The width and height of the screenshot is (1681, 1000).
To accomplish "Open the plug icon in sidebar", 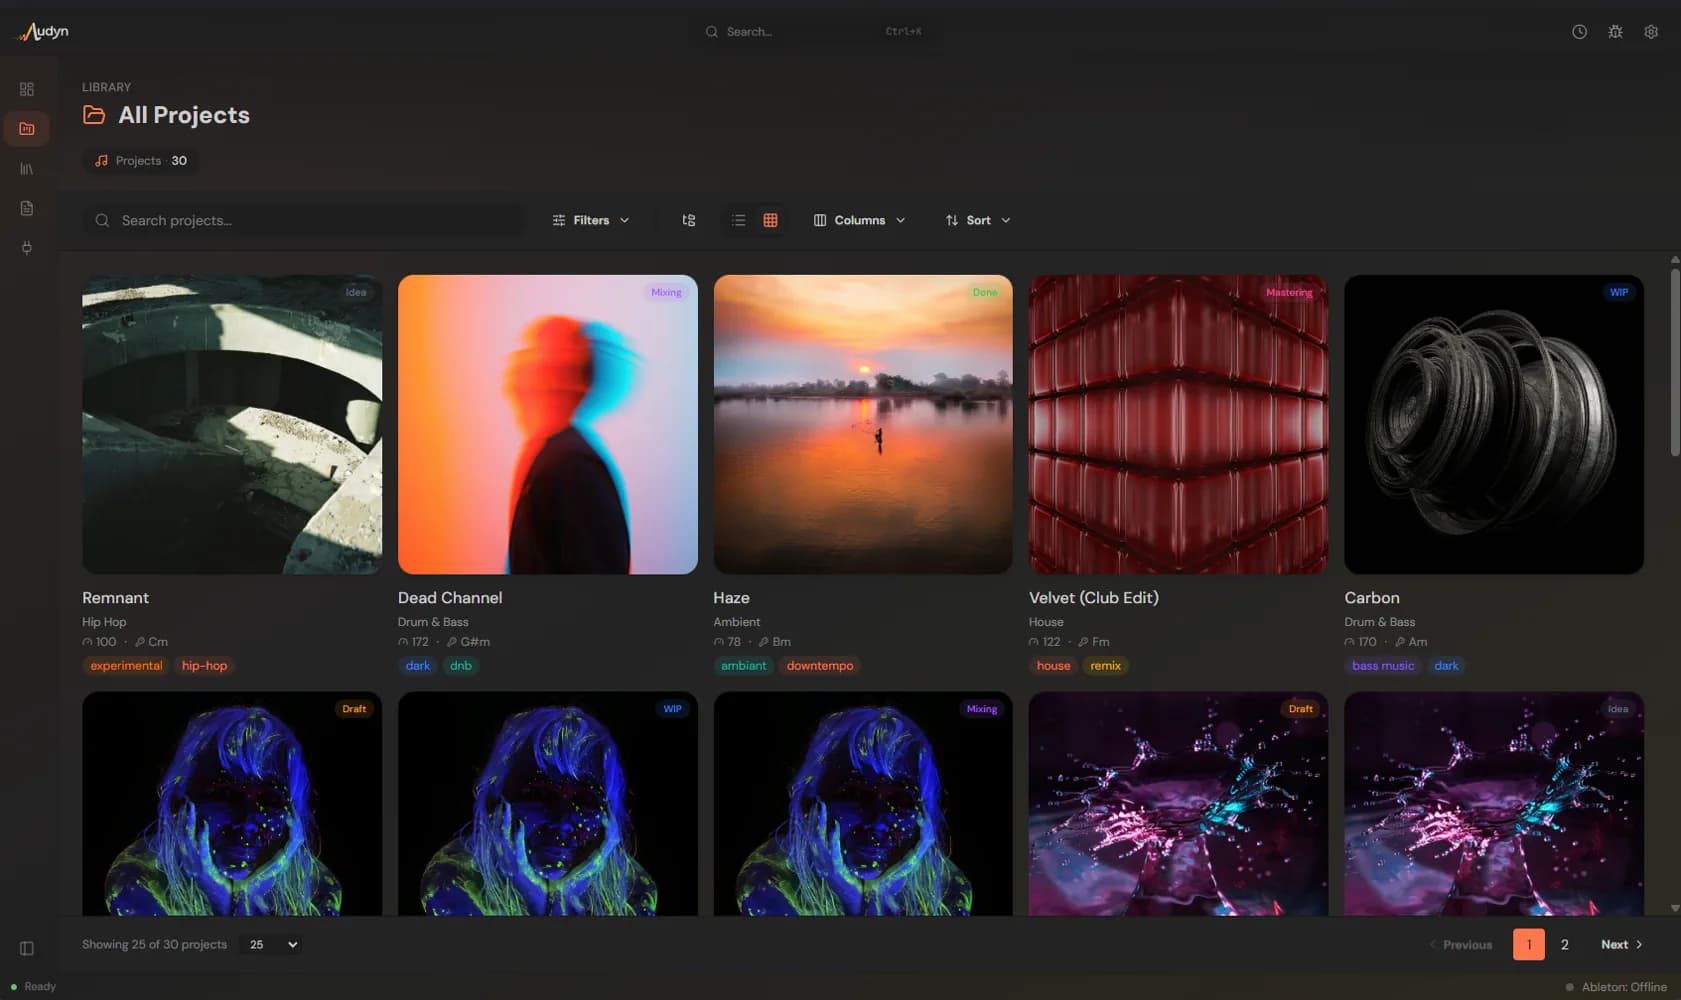I will (x=27, y=248).
